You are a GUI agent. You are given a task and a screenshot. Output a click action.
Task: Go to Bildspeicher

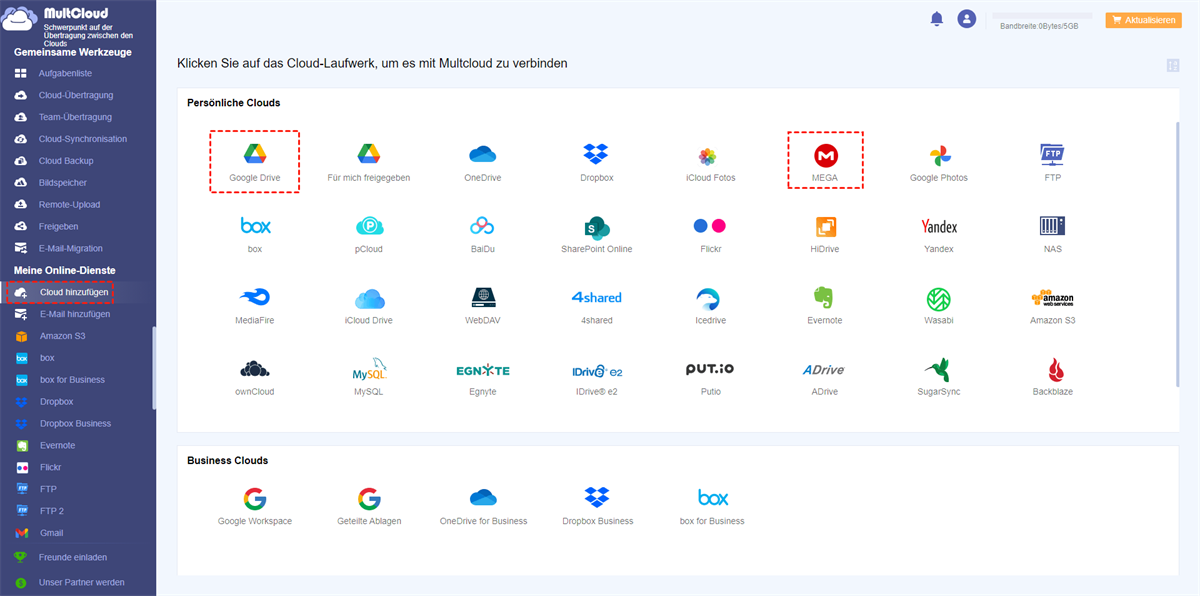[x=62, y=183]
